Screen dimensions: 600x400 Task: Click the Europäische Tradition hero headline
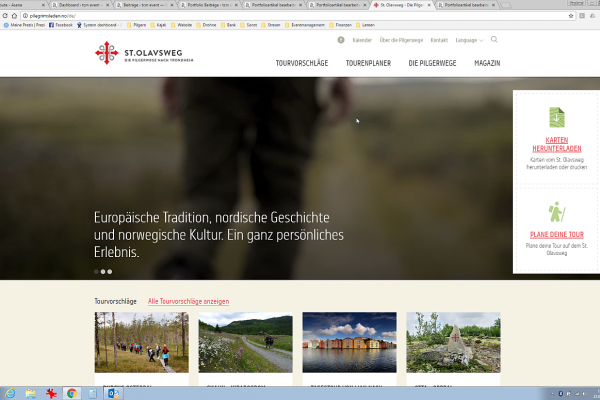(219, 235)
